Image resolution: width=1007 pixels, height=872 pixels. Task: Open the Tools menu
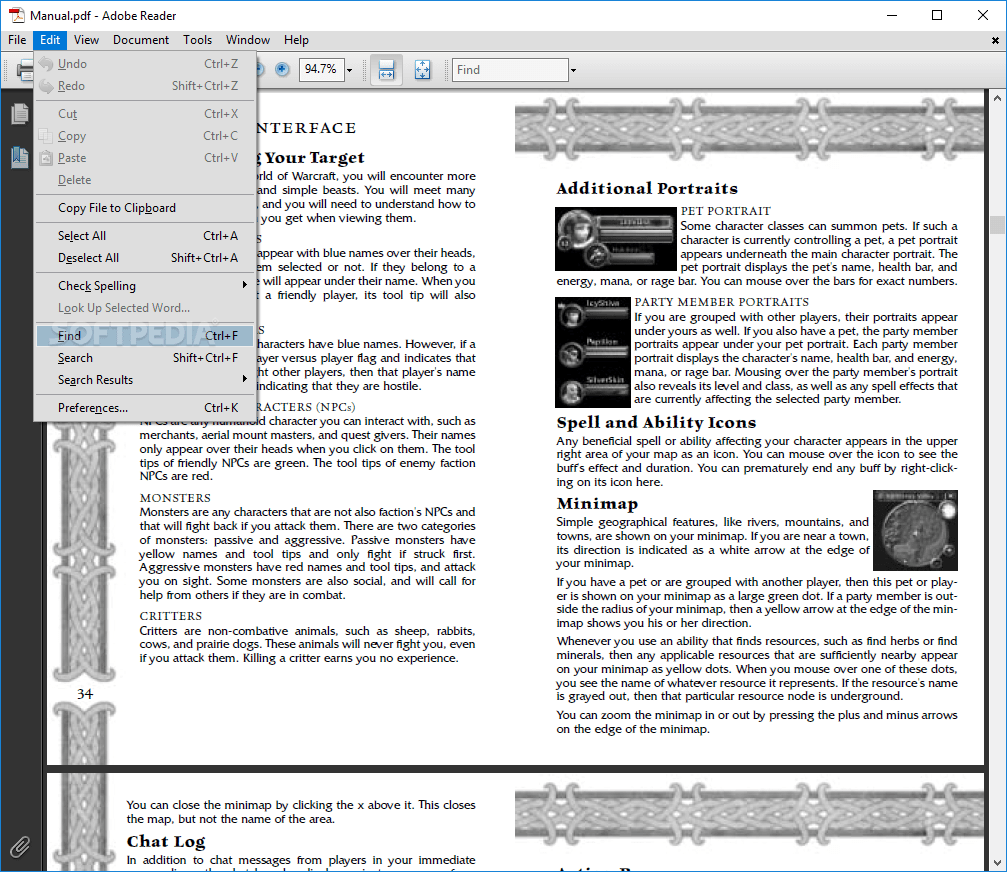point(197,40)
